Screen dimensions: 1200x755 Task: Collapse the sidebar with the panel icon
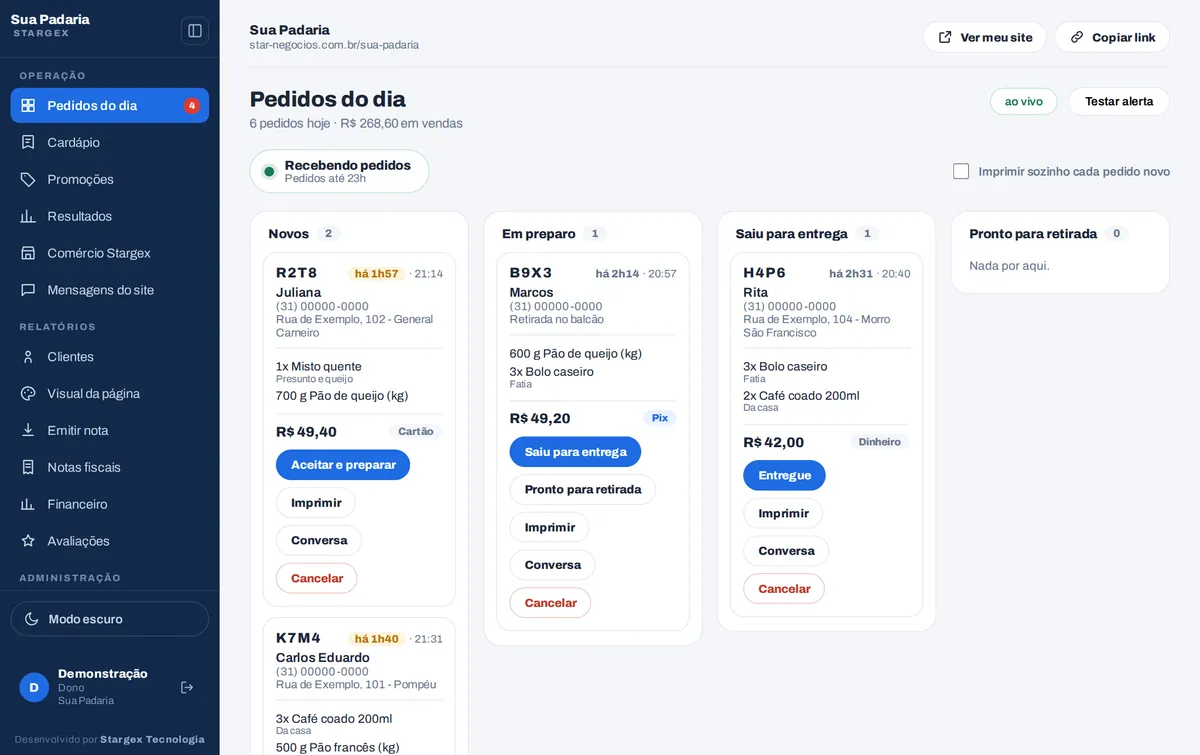click(195, 31)
